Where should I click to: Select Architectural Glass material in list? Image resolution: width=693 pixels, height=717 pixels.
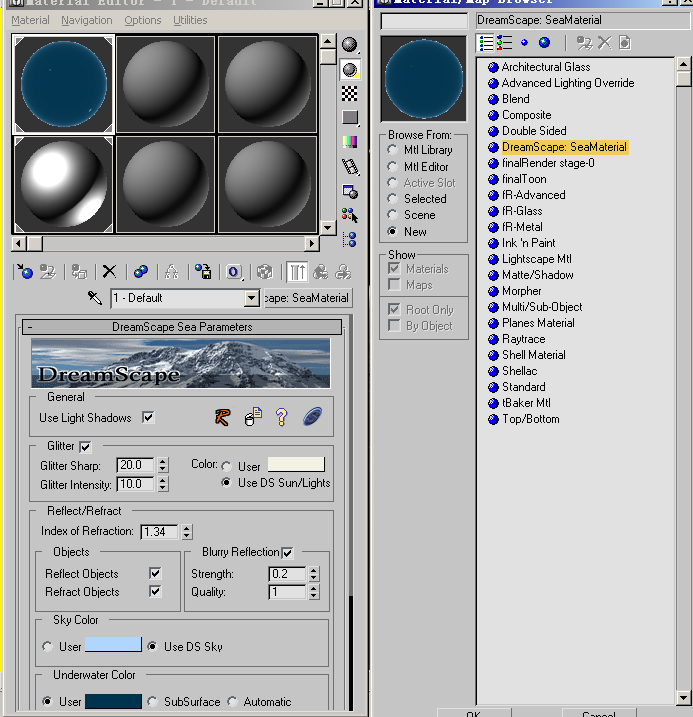click(x=546, y=67)
